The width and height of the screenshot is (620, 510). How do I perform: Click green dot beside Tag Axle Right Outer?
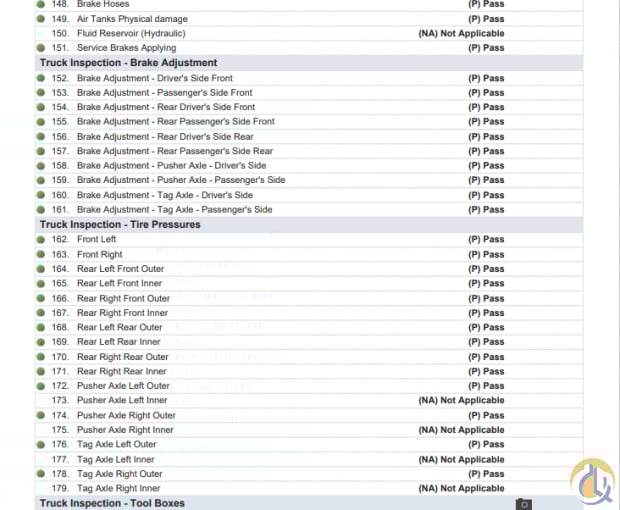click(41, 474)
